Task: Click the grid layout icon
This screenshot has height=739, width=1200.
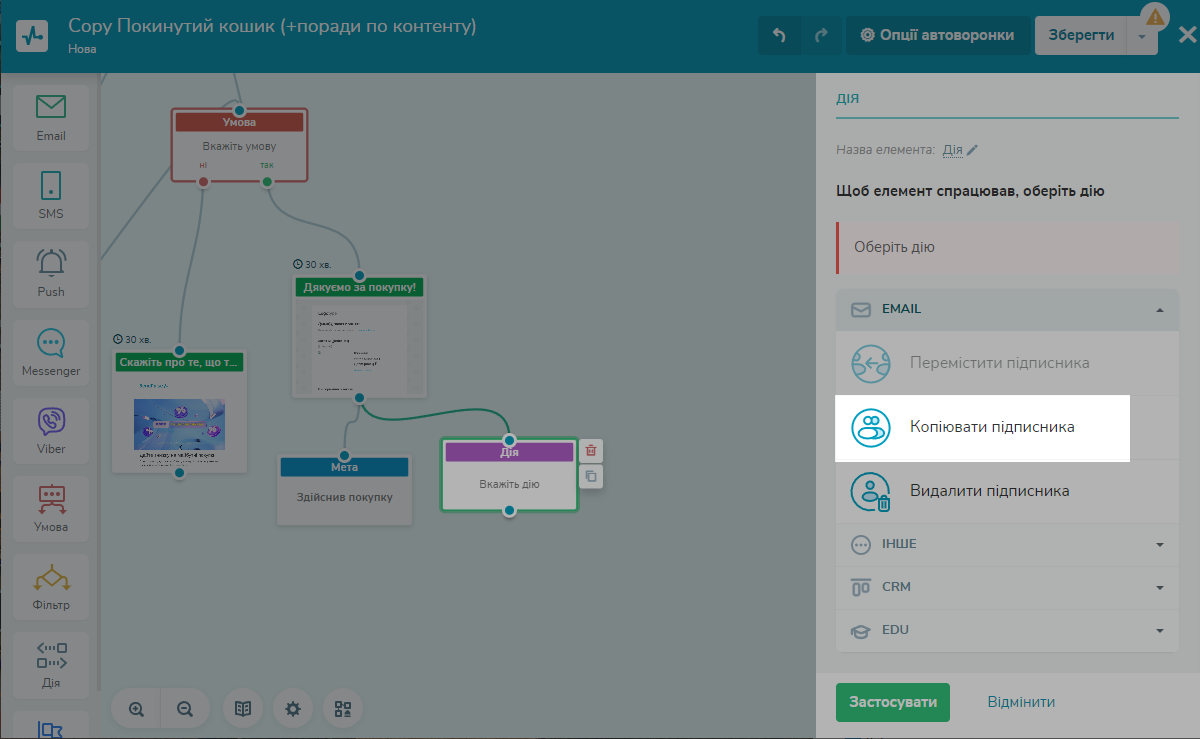Action: [x=343, y=709]
